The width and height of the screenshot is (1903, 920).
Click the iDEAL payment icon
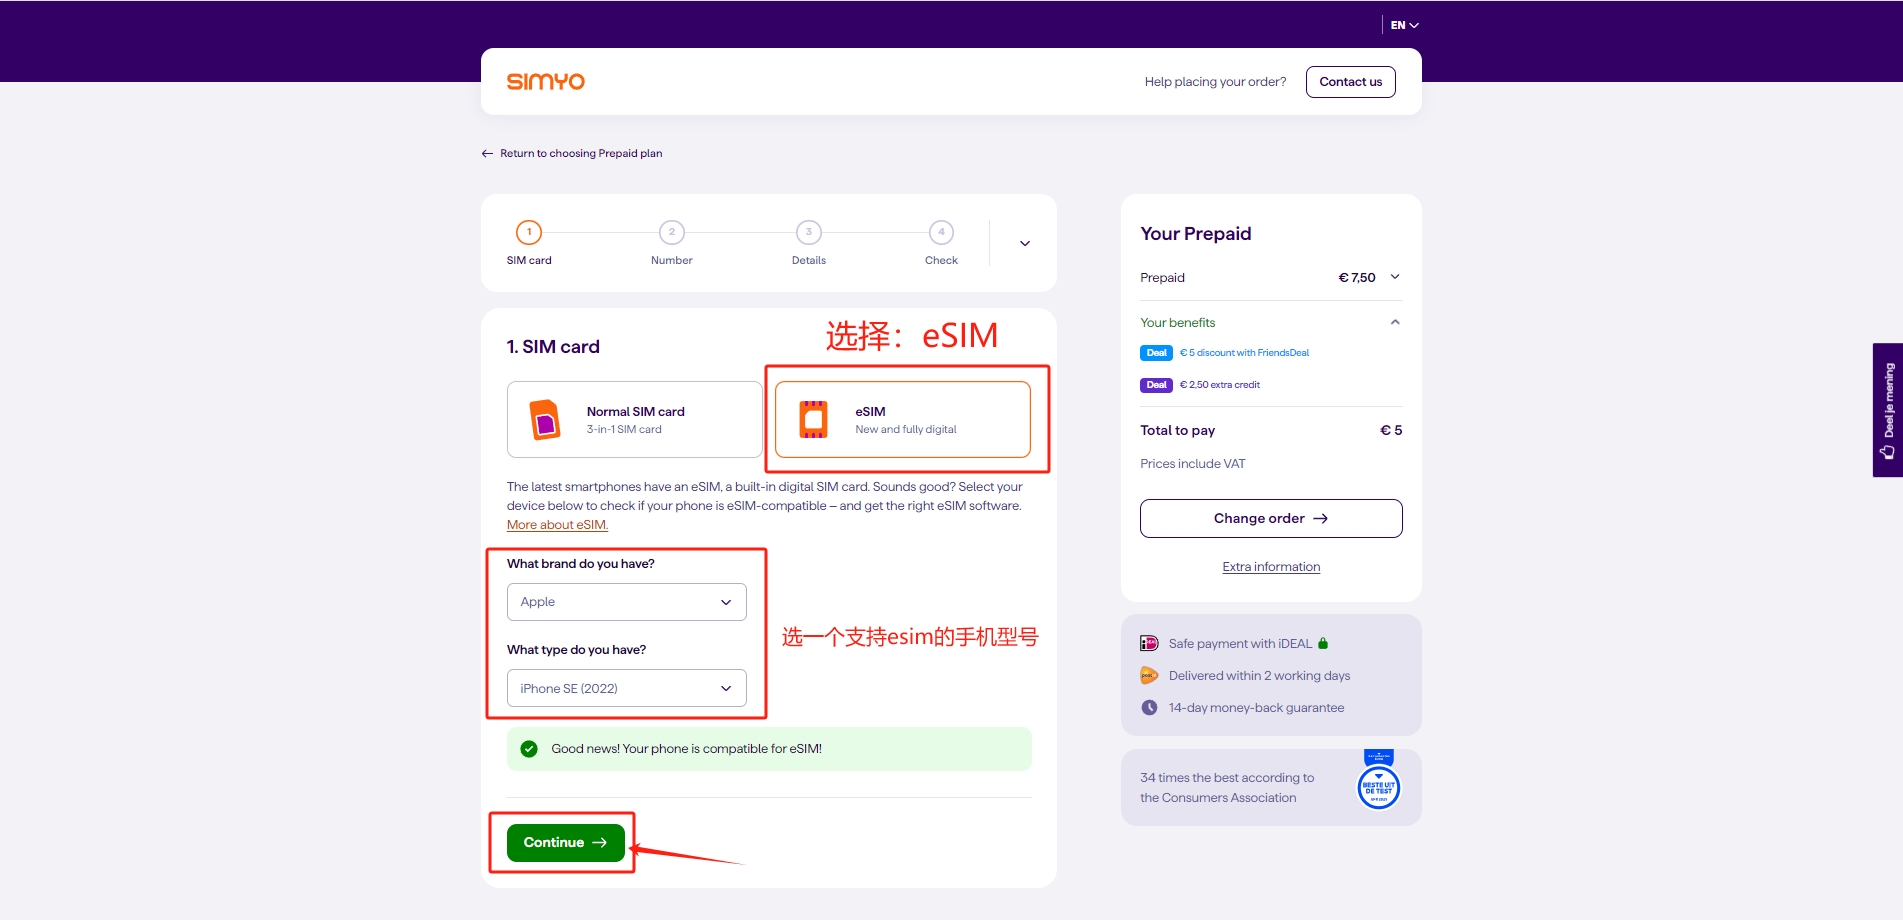(1149, 644)
